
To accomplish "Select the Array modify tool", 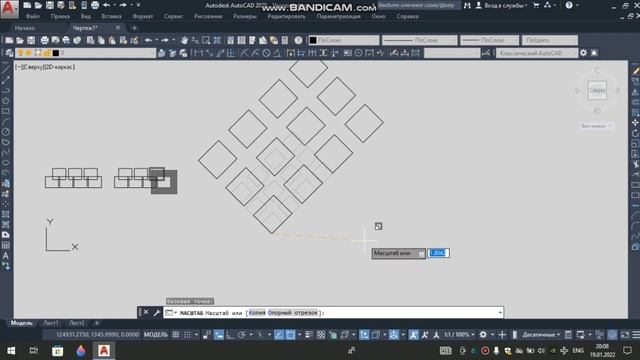I will pyautogui.click(x=635, y=113).
